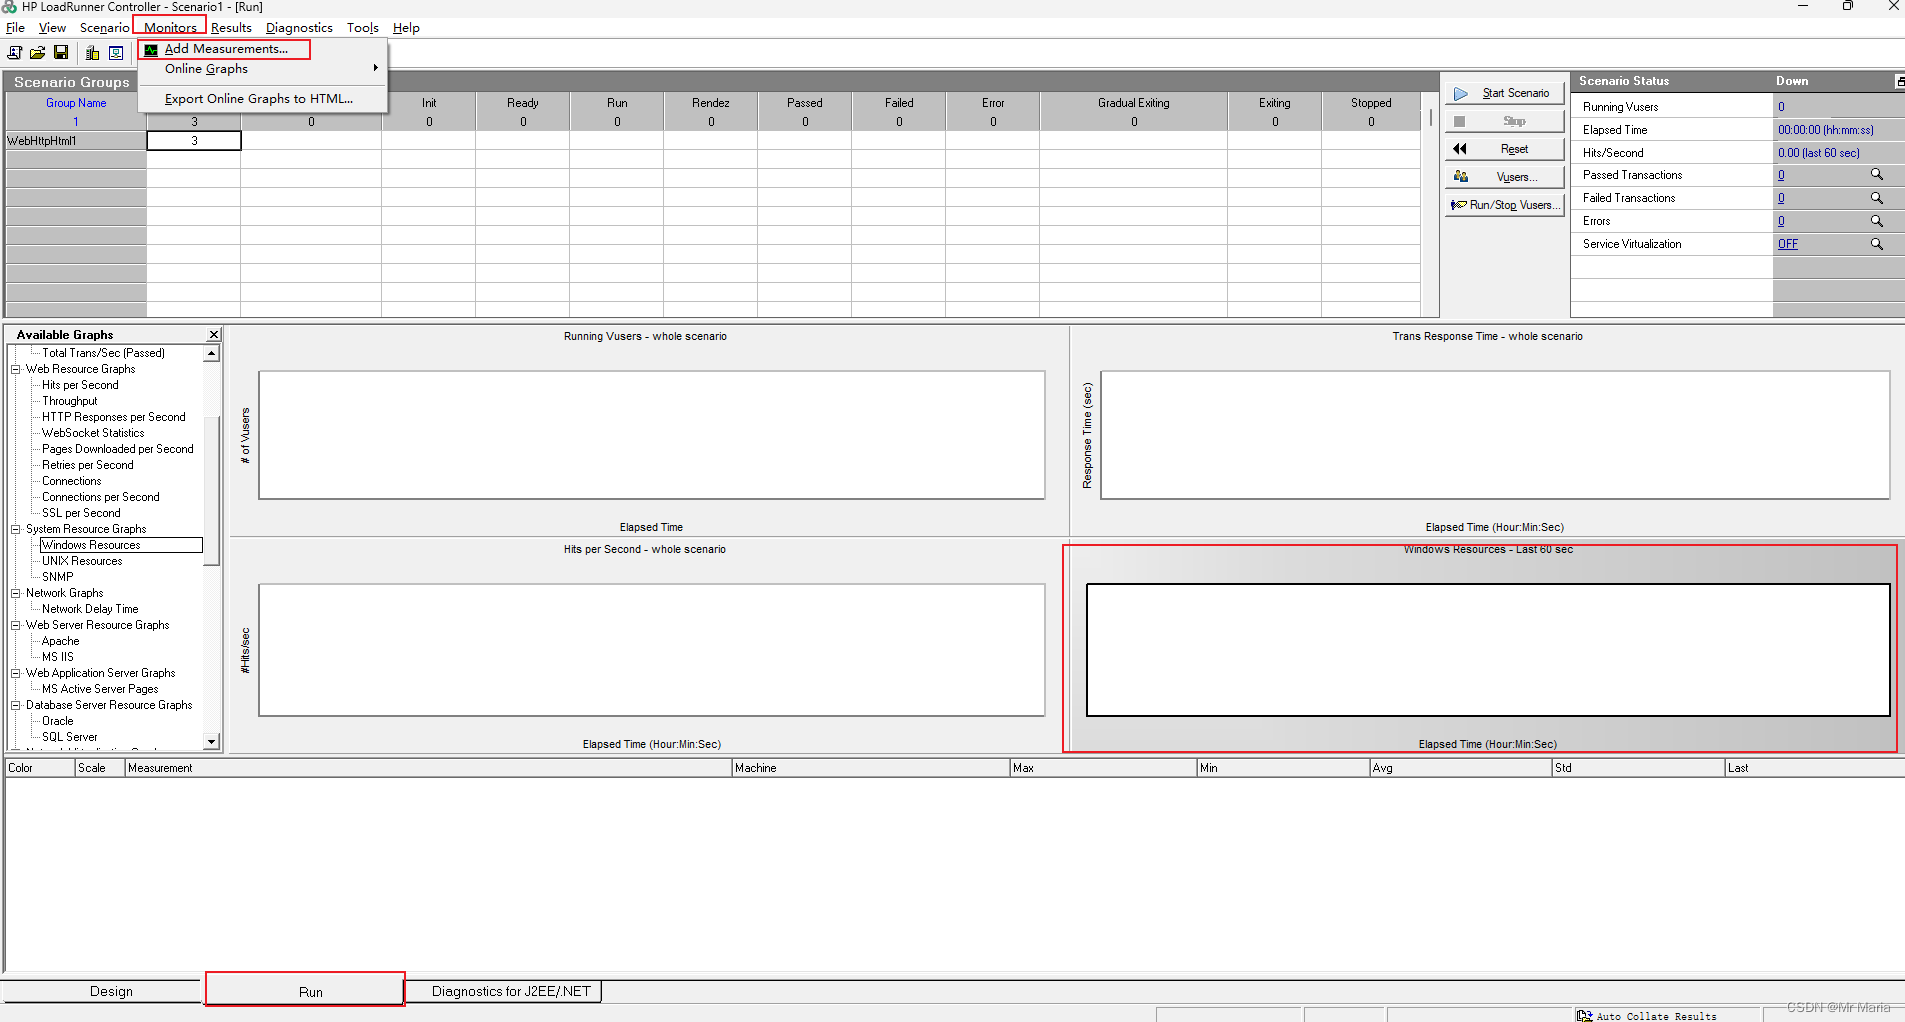Close the Available Graphs panel

point(213,334)
